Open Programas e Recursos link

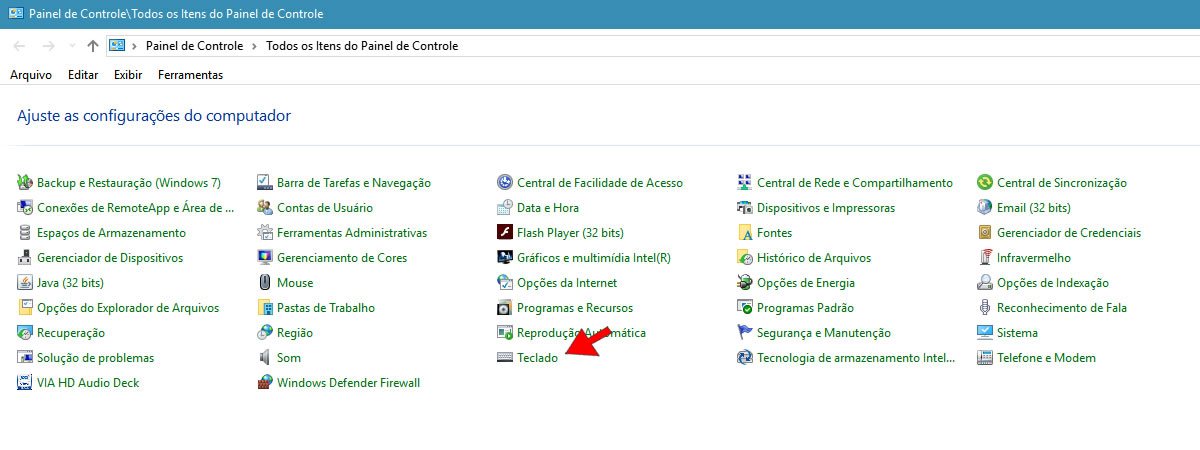pyautogui.click(x=575, y=308)
